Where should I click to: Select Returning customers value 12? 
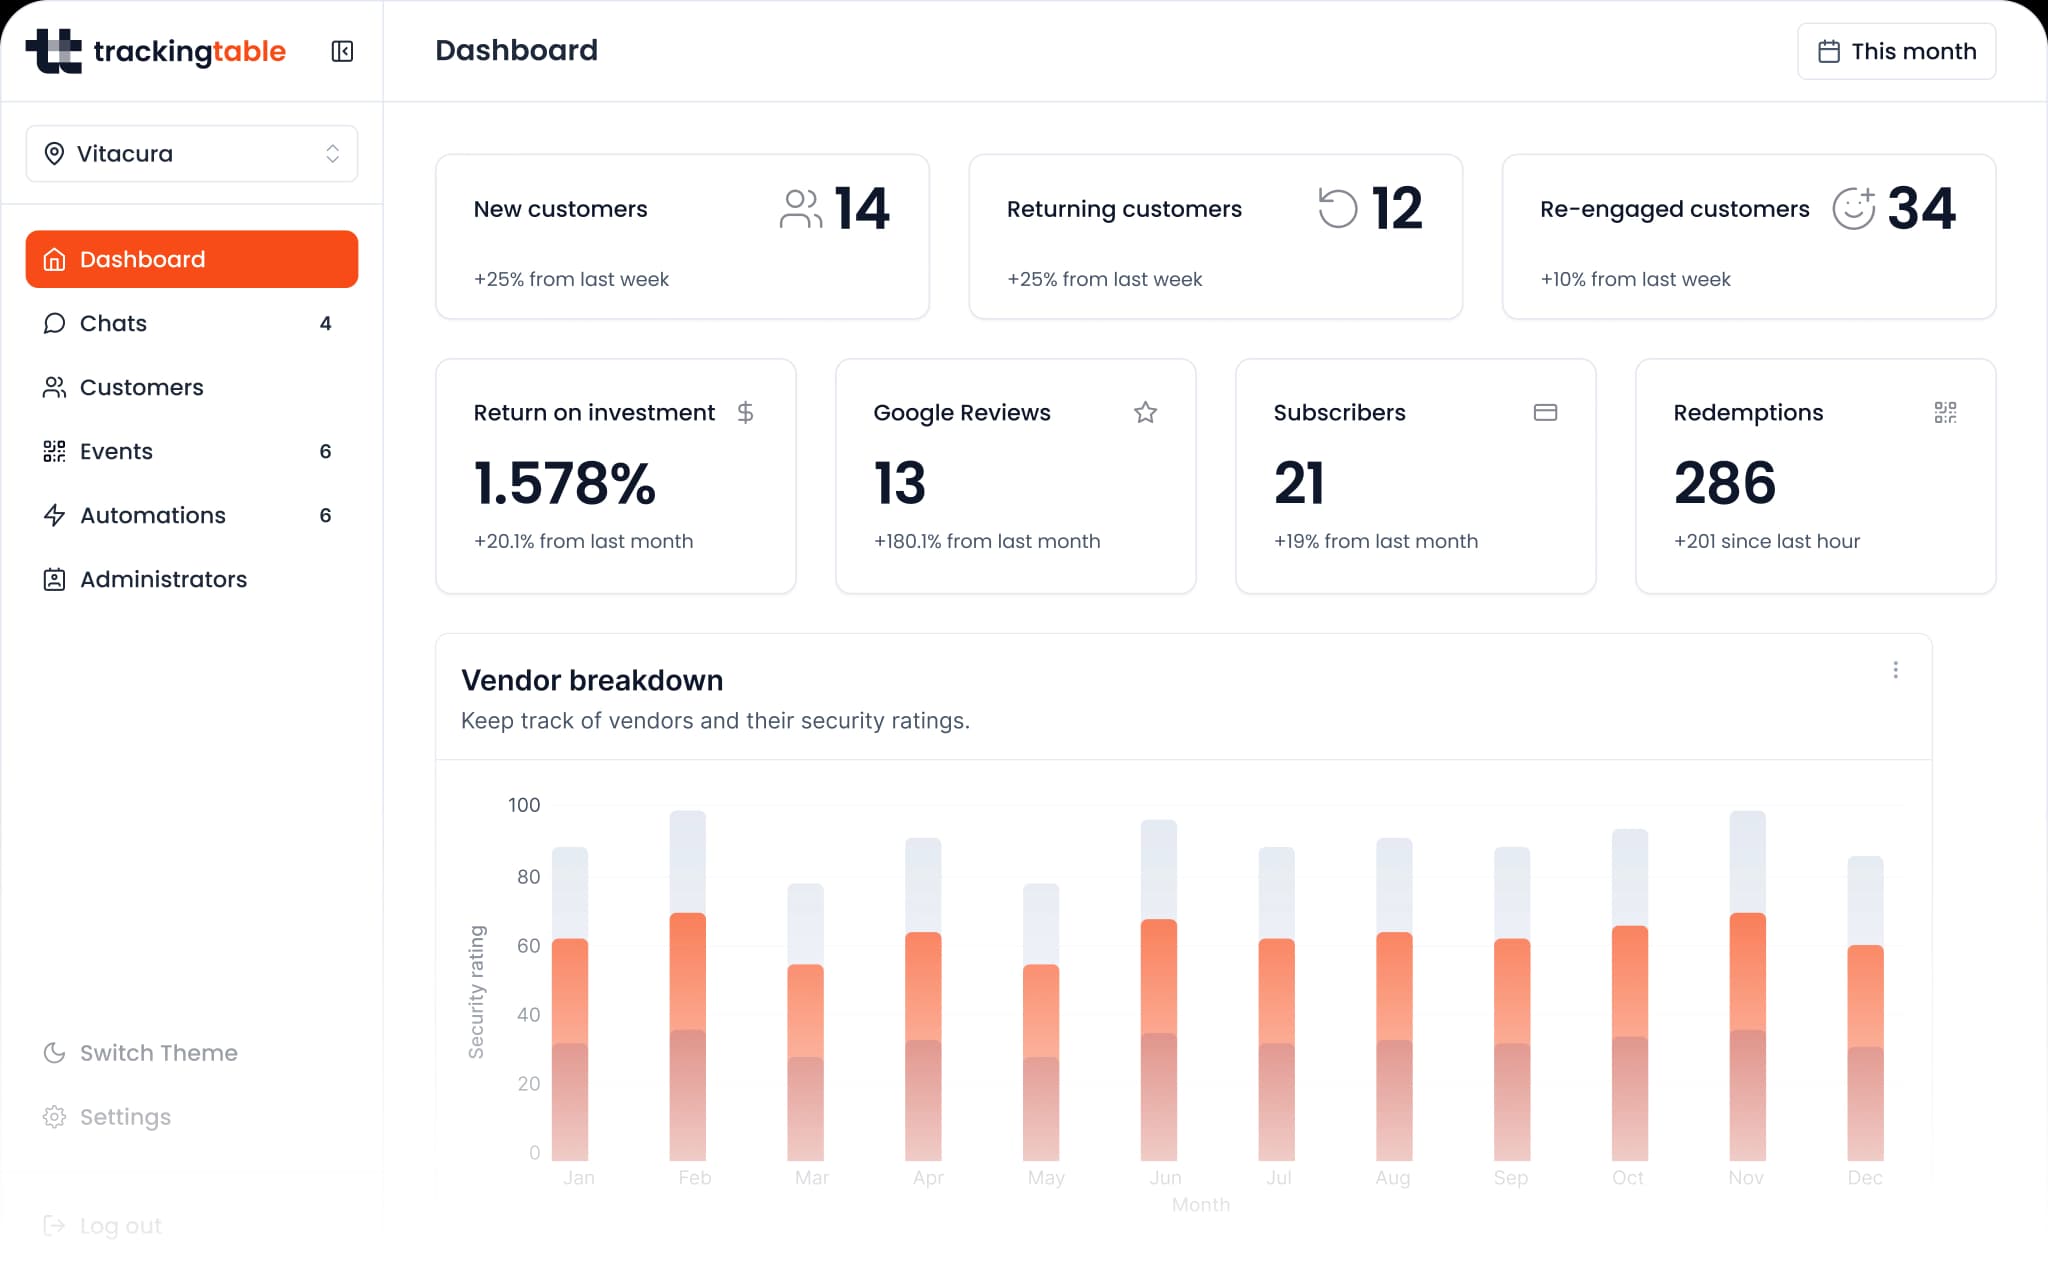click(x=1397, y=209)
